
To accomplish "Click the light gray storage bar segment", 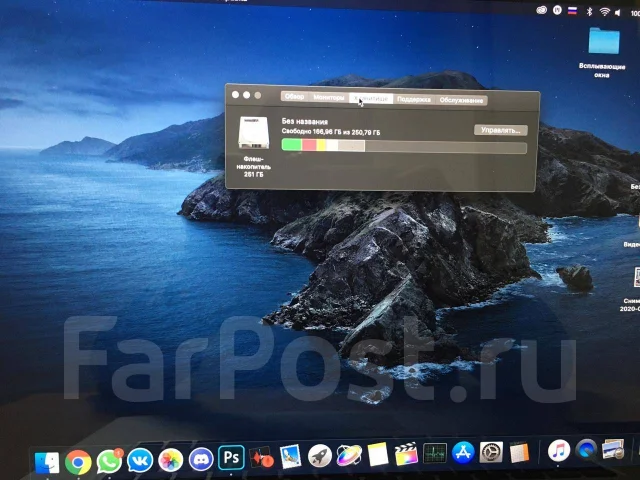I will pos(351,146).
